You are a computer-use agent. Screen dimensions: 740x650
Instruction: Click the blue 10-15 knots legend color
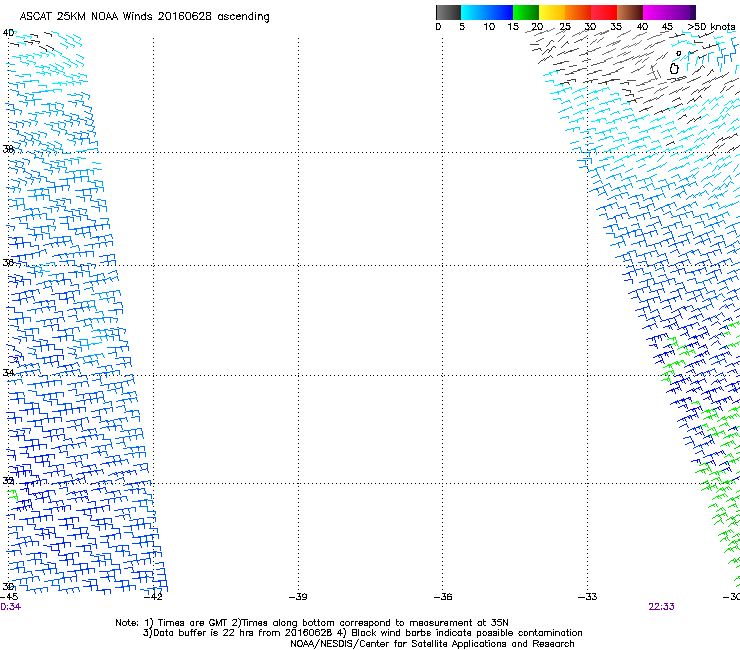tap(500, 12)
